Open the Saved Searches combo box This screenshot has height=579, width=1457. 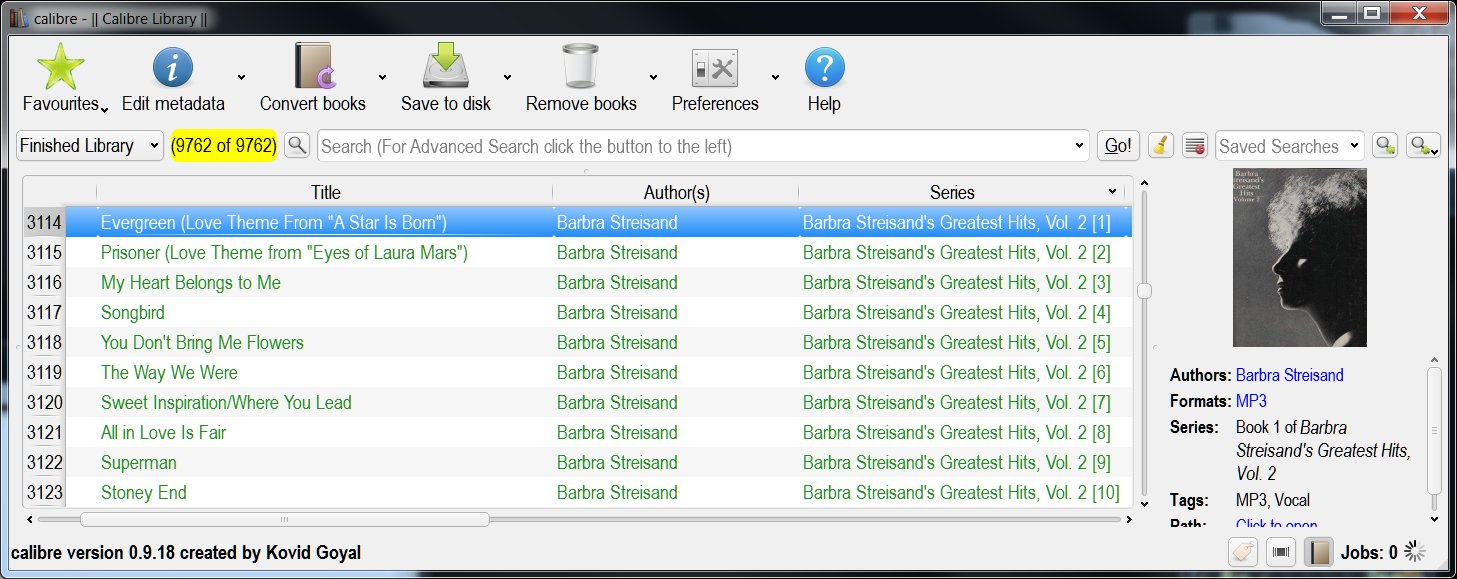coord(1290,145)
